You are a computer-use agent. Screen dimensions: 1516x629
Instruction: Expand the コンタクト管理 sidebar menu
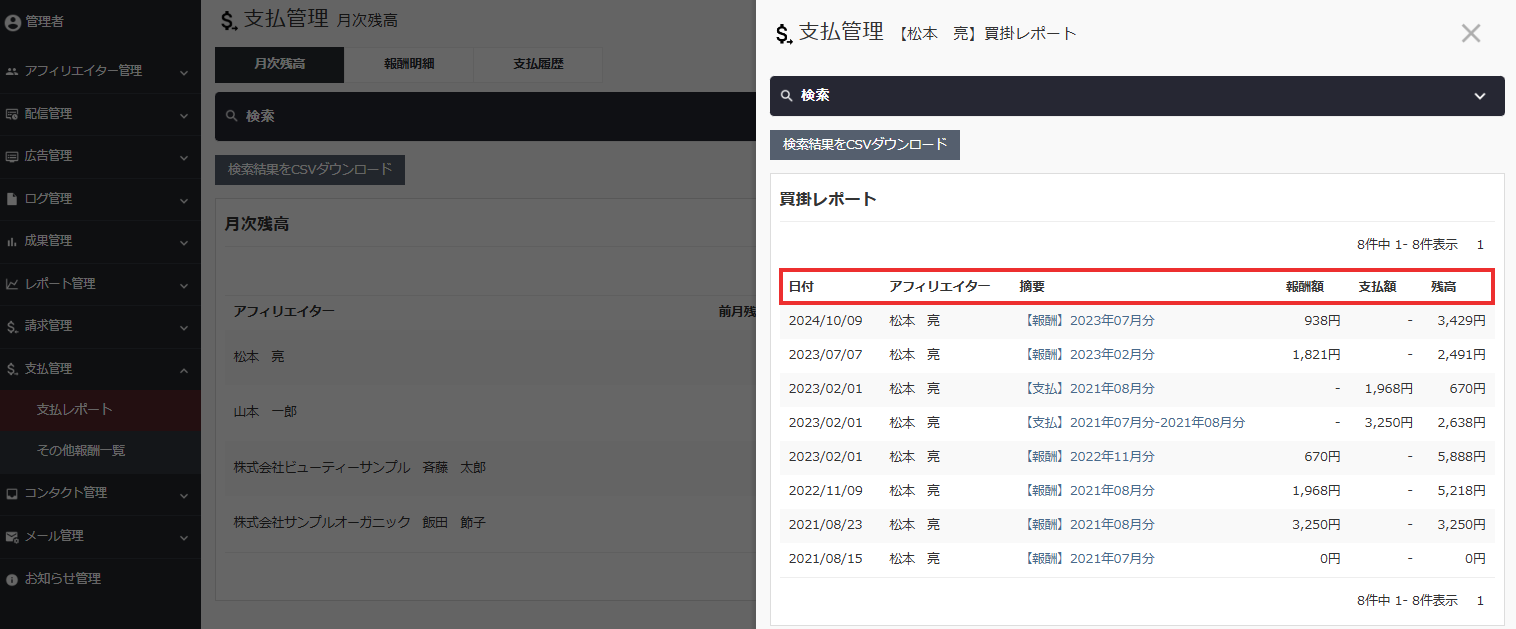(x=184, y=494)
